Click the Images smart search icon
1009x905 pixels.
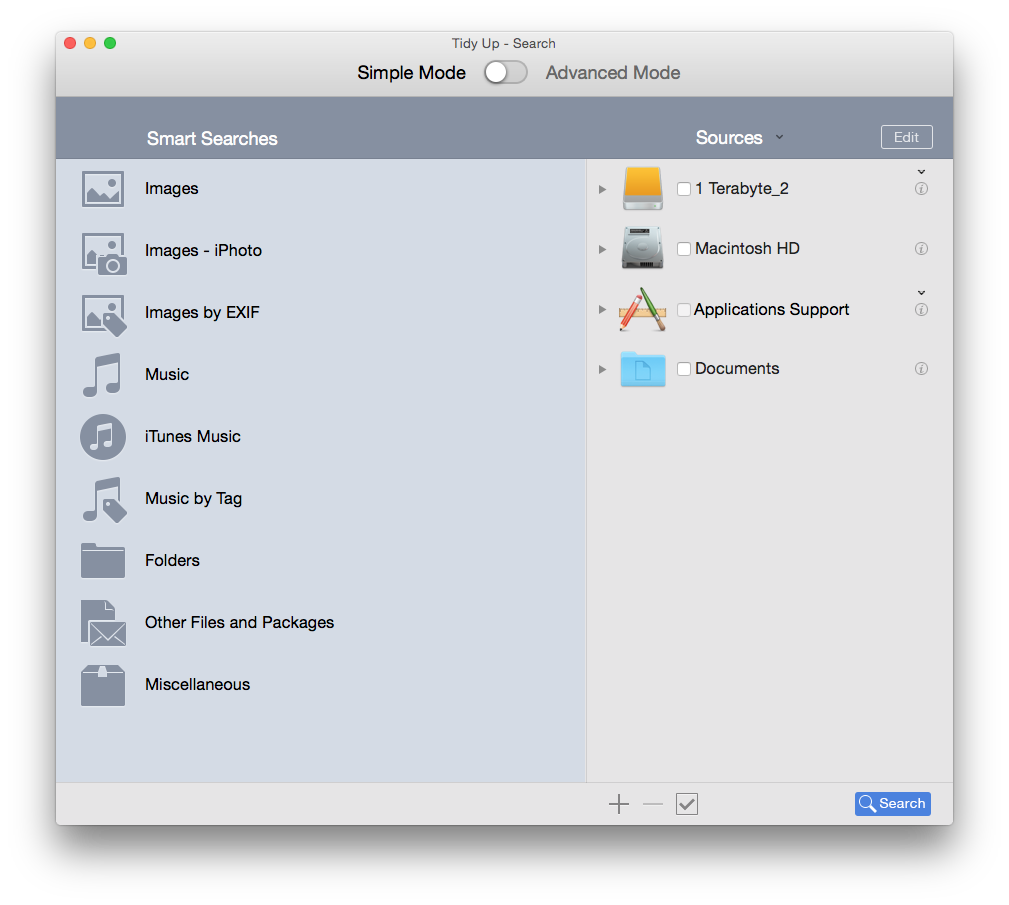(103, 189)
